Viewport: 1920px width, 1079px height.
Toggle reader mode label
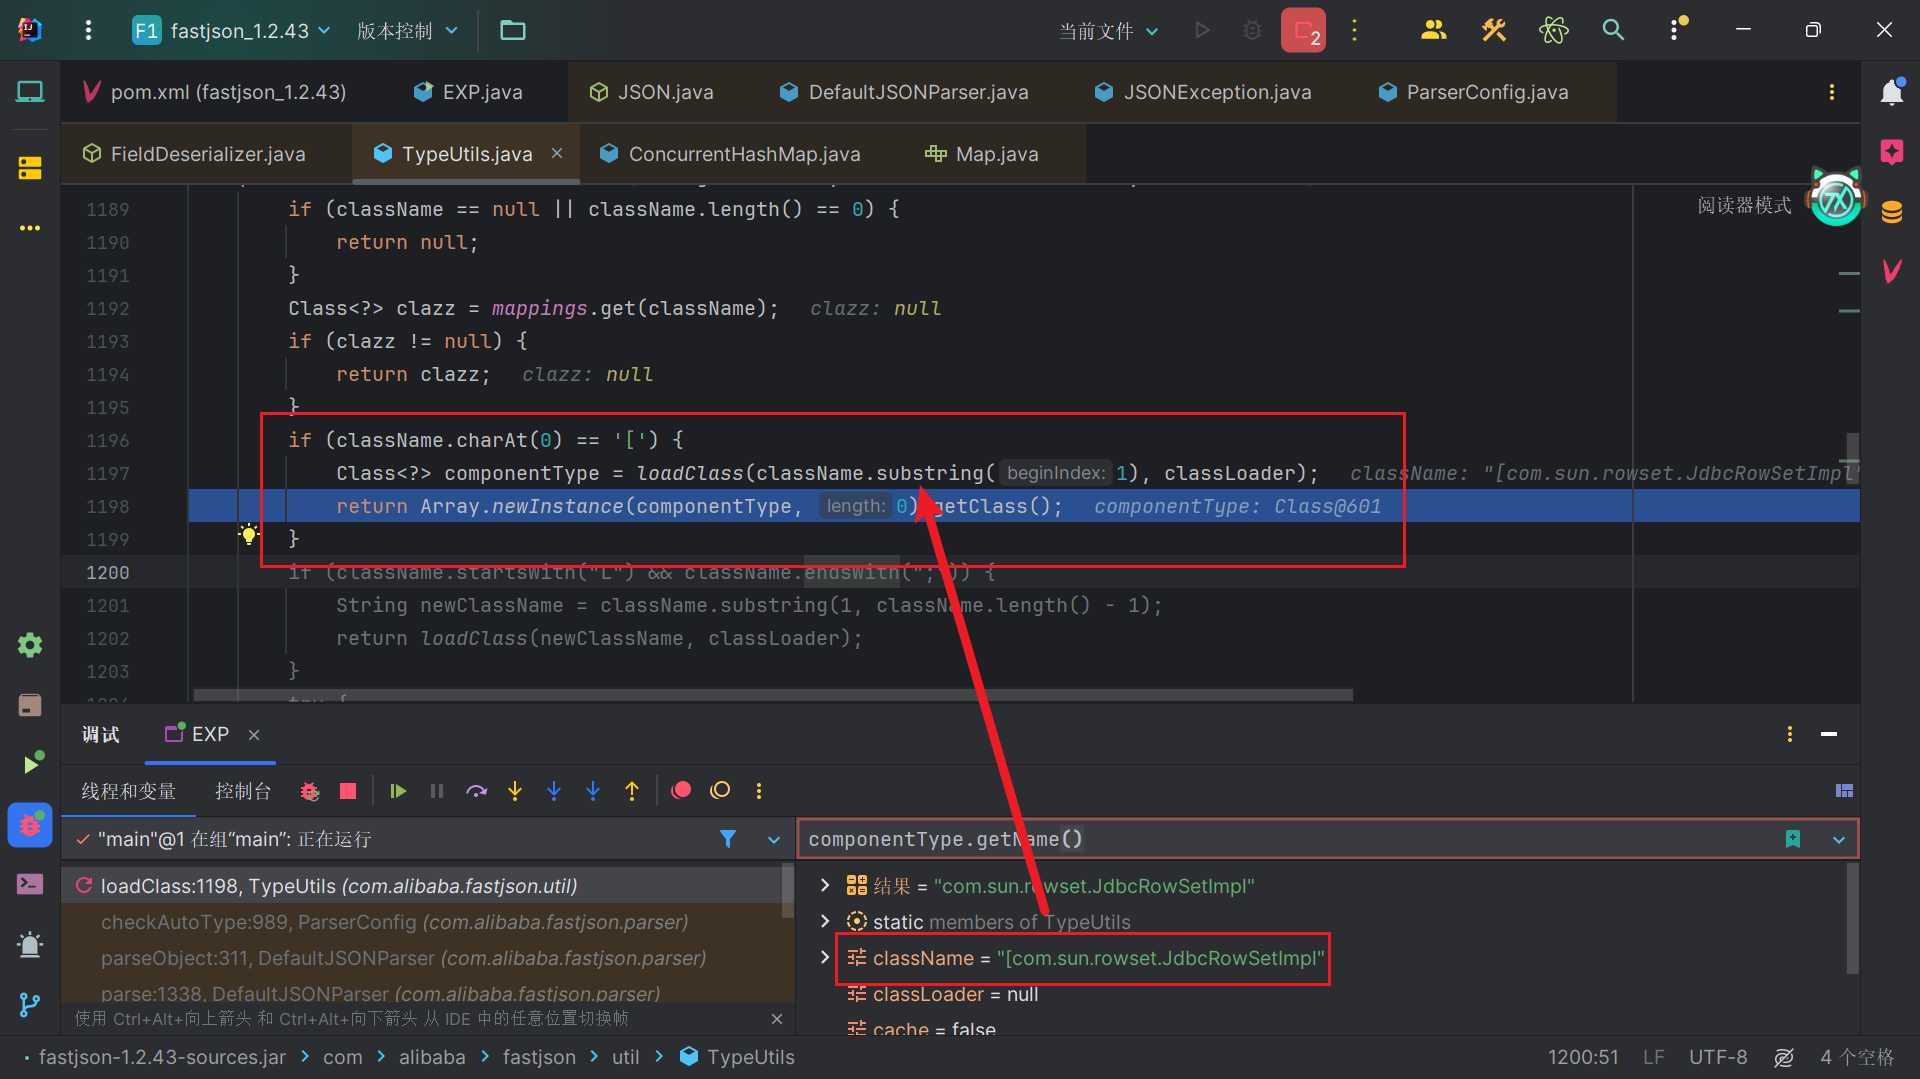click(1744, 205)
